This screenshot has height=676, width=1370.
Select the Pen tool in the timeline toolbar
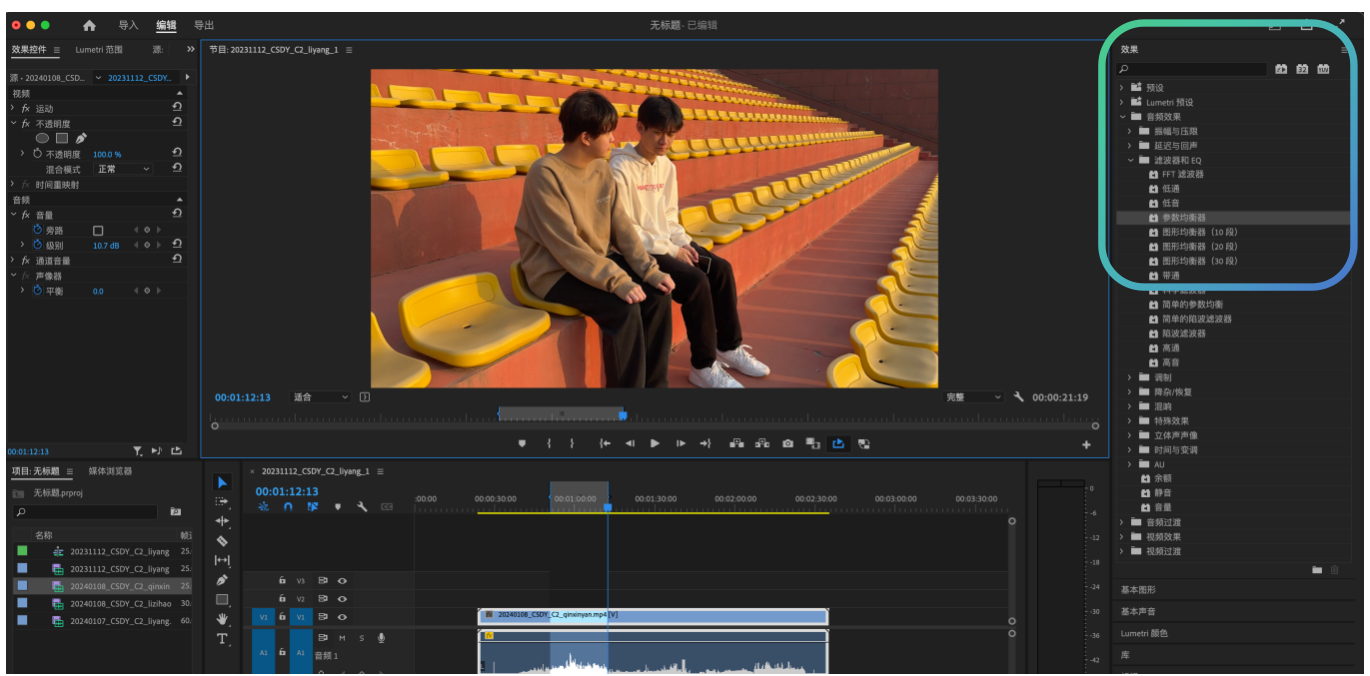(222, 580)
